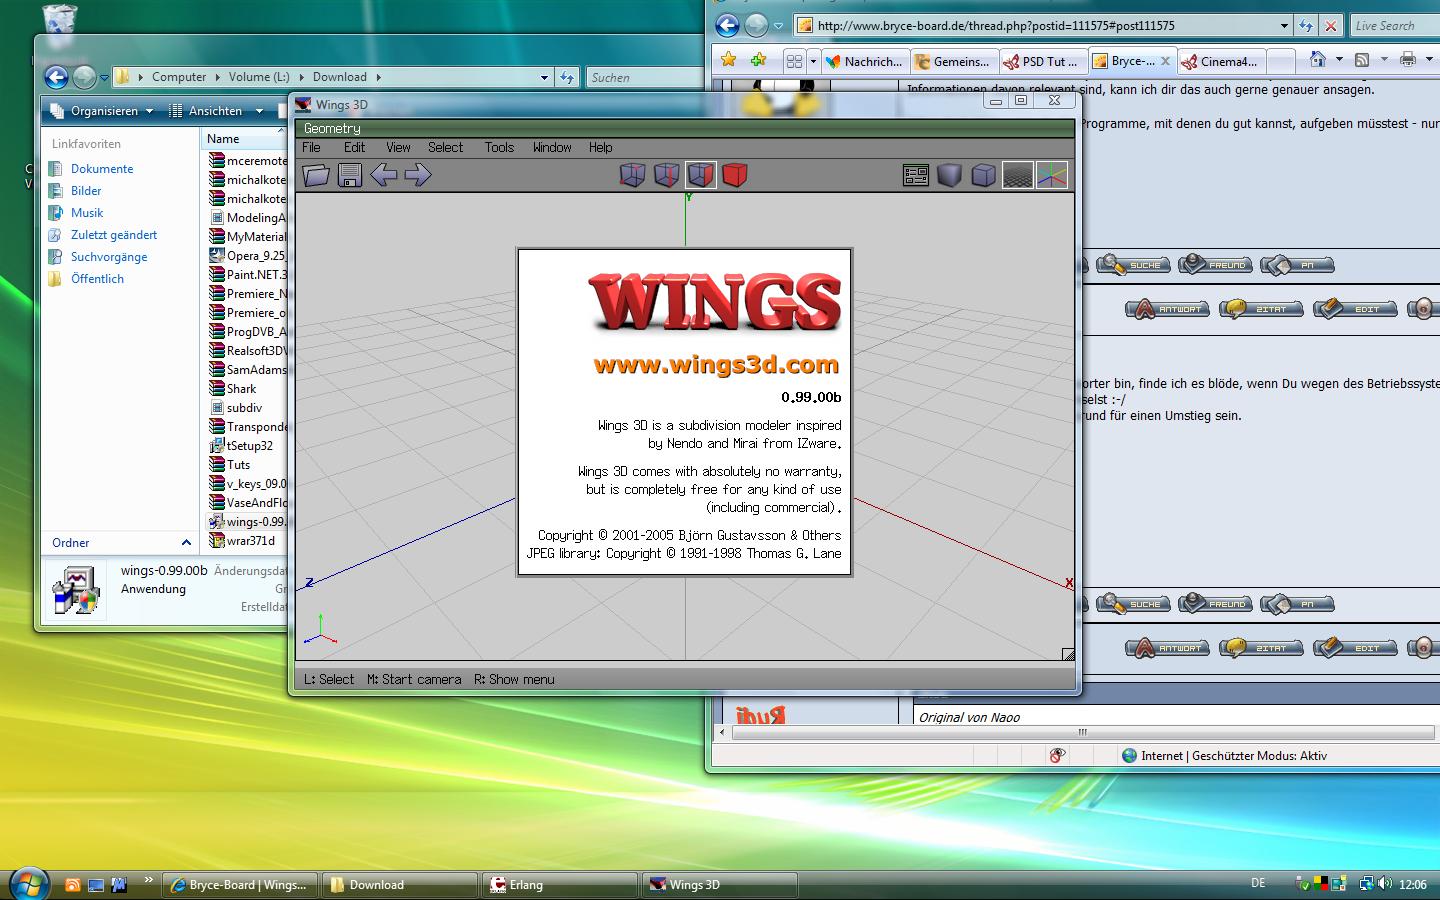
Task: Activate vertex selection mode cube icon
Action: click(632, 176)
